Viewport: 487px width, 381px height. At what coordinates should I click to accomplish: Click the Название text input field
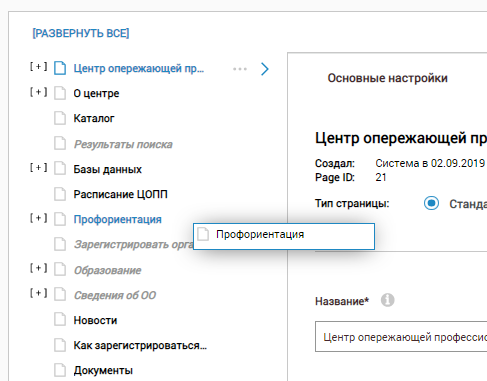(x=401, y=337)
